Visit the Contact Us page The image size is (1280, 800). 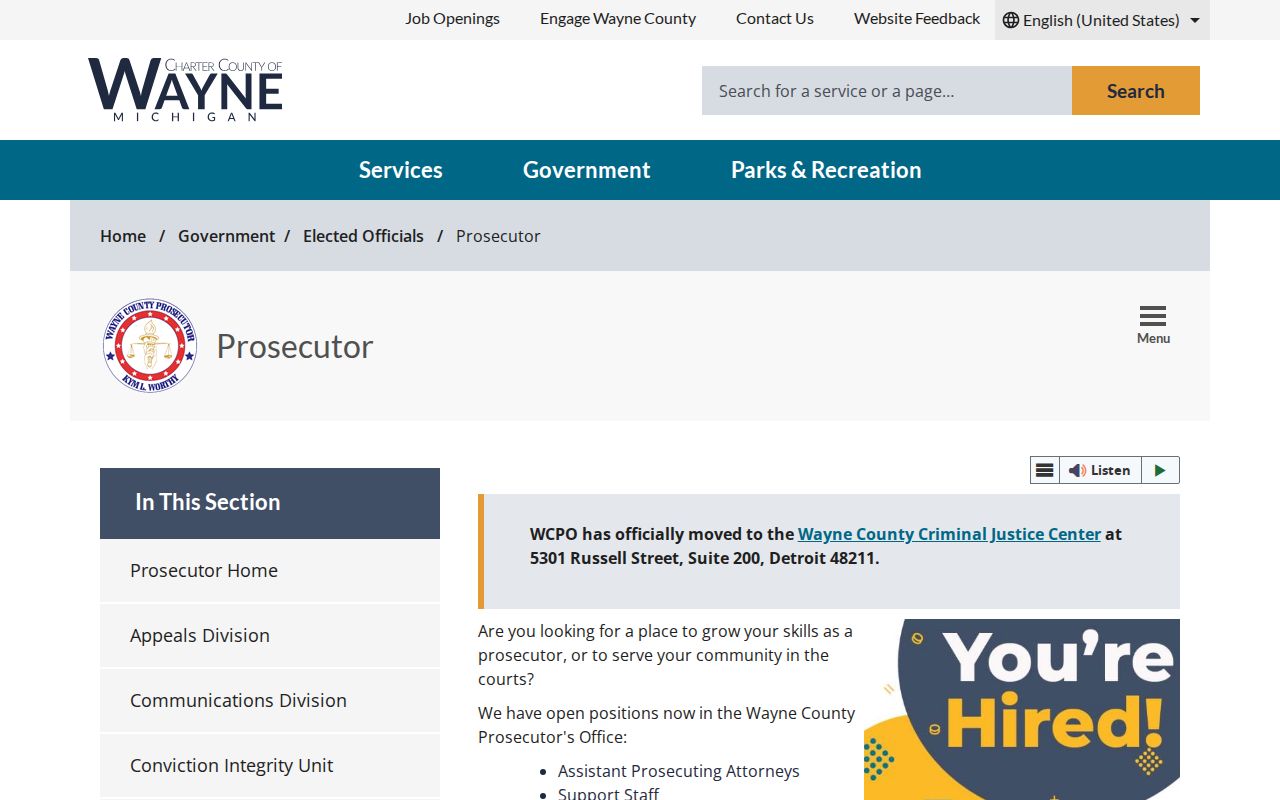(775, 19)
